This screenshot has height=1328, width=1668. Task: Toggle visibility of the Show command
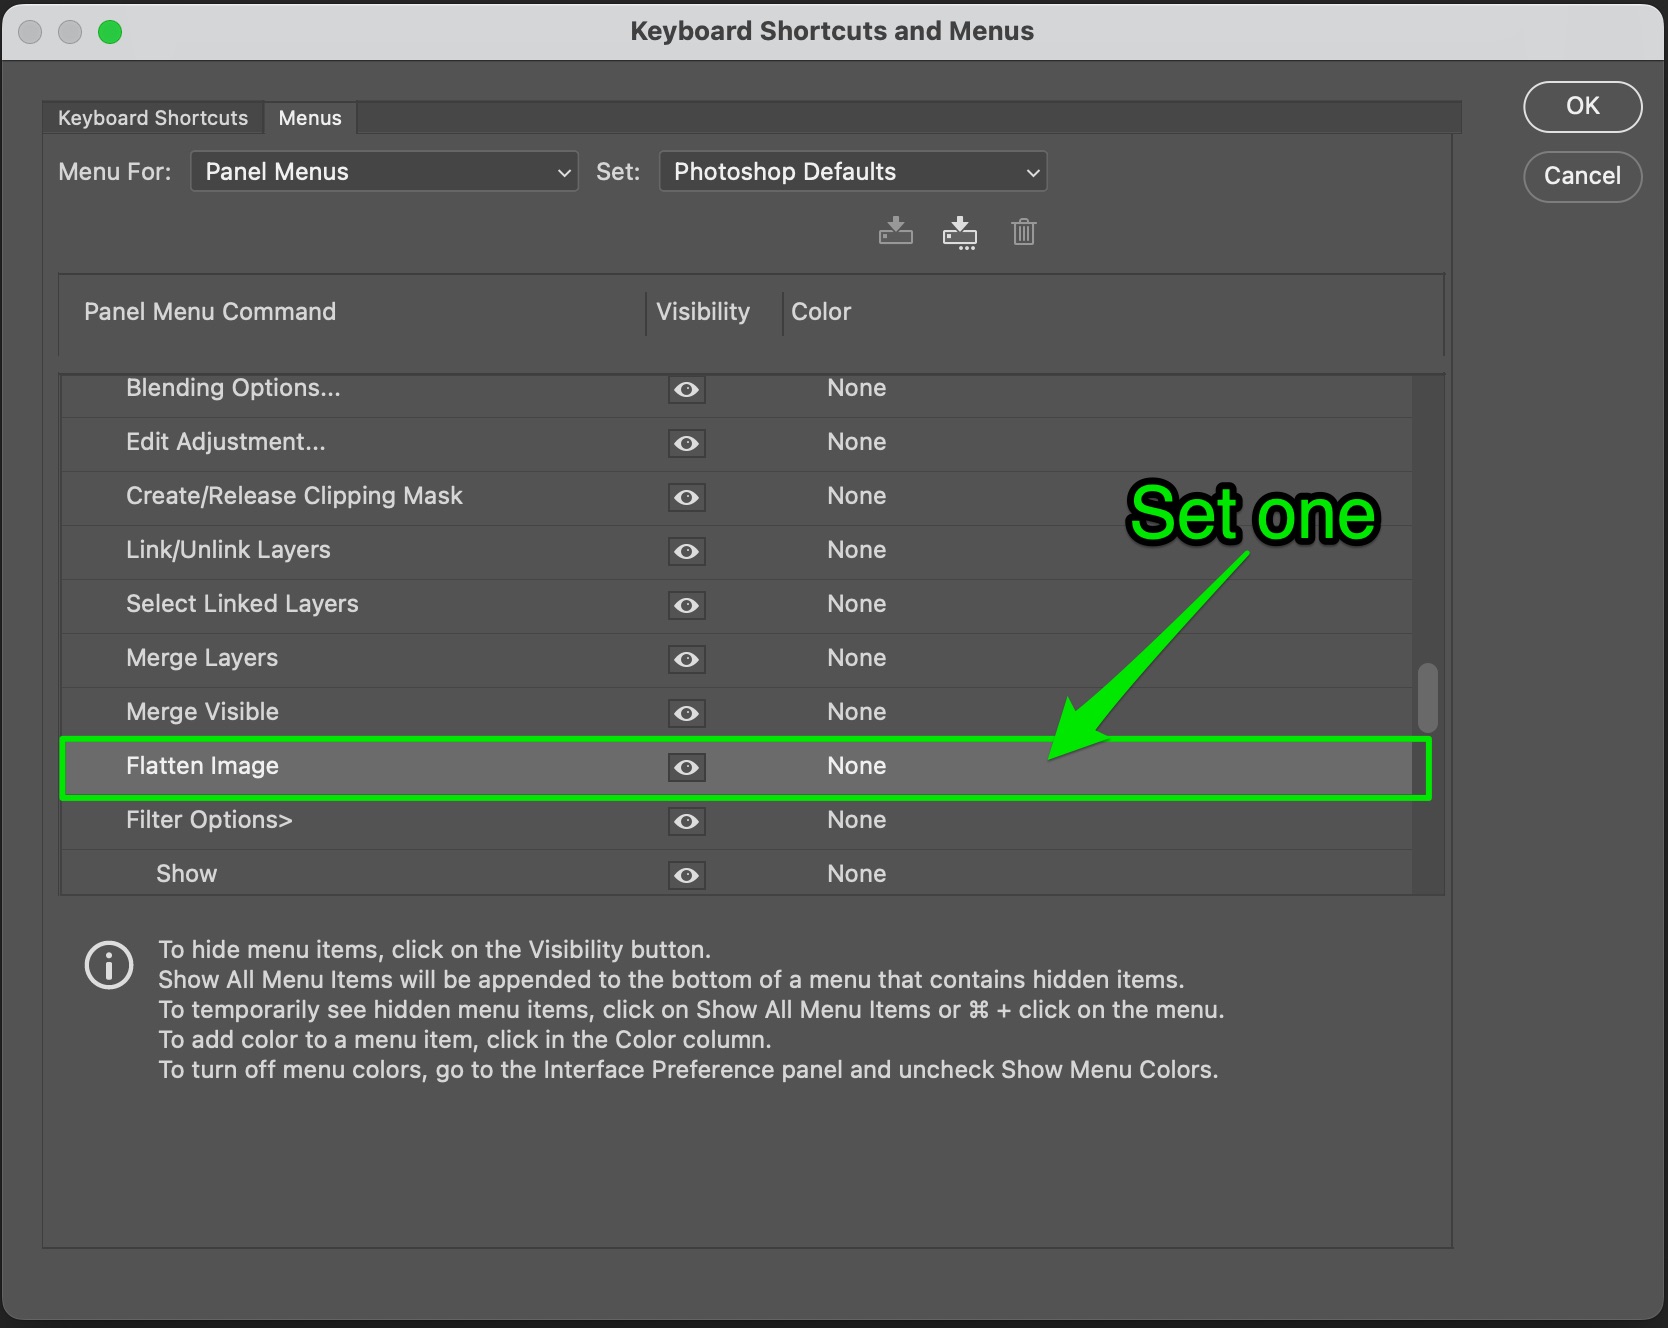[686, 875]
